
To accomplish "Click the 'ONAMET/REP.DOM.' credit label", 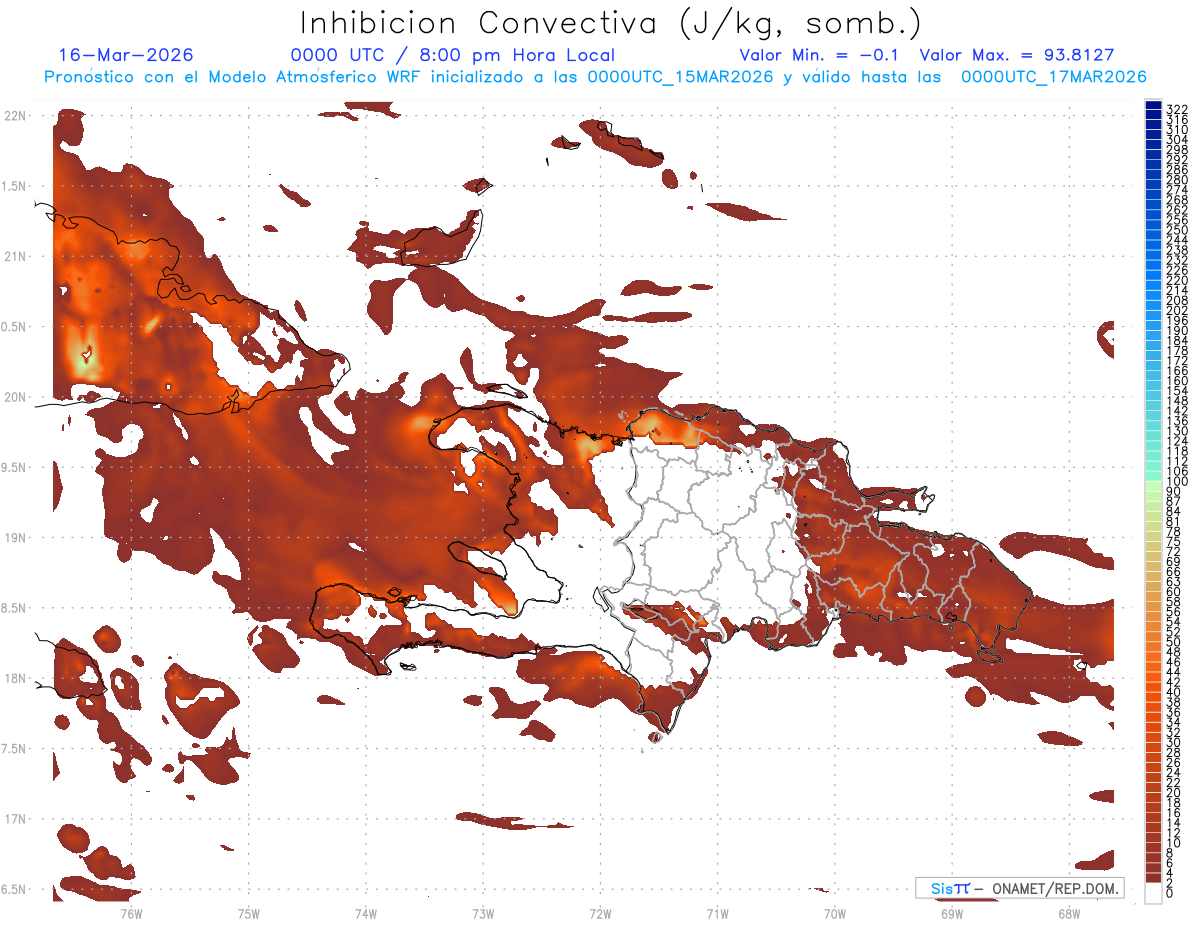I will [x=1055, y=888].
